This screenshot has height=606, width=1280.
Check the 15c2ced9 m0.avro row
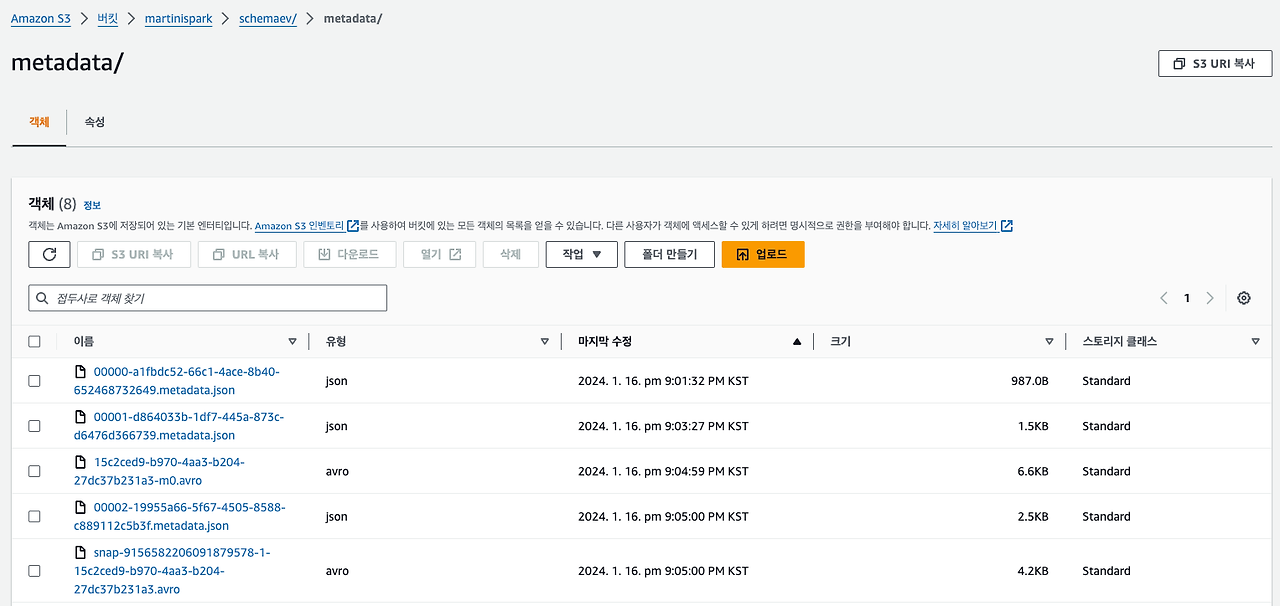[35, 471]
